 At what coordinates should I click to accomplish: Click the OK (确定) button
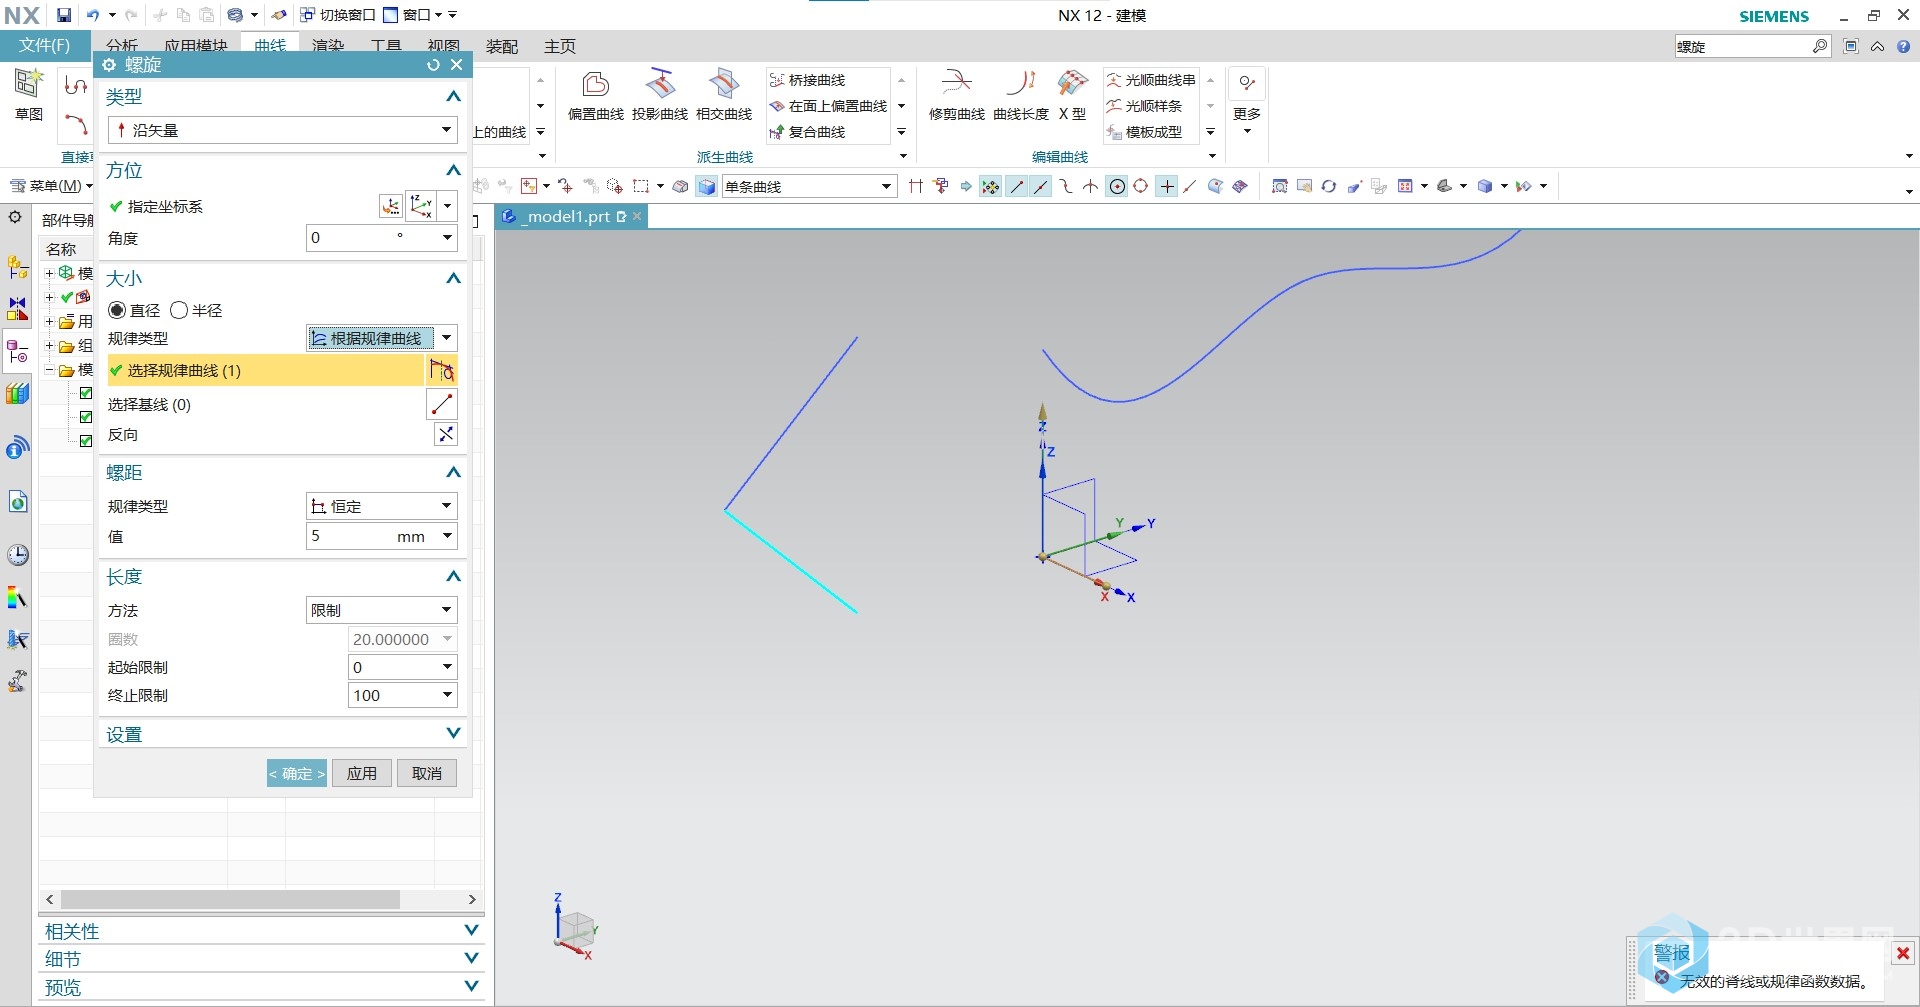[297, 773]
